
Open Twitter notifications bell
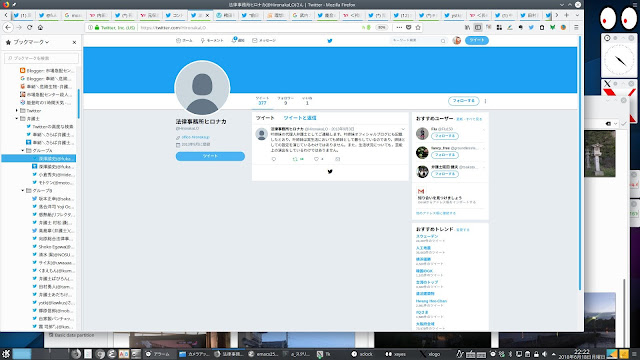click(x=238, y=40)
